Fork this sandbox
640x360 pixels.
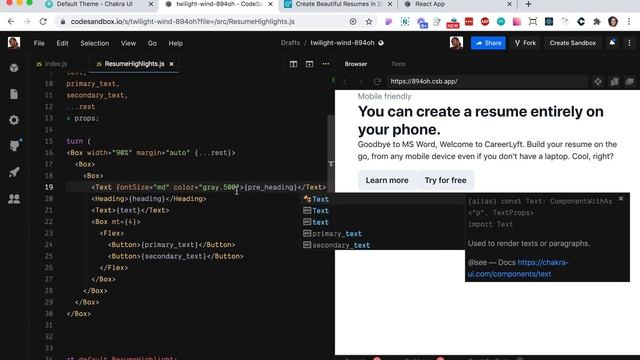[x=525, y=43]
